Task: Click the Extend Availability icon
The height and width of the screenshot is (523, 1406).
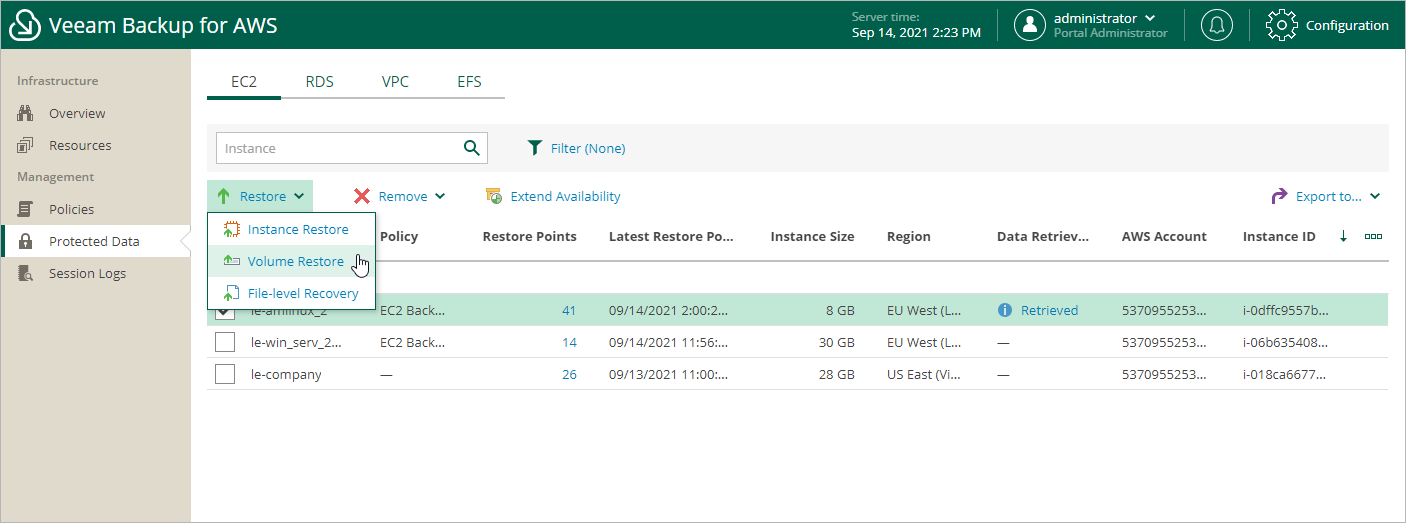Action: (x=494, y=196)
